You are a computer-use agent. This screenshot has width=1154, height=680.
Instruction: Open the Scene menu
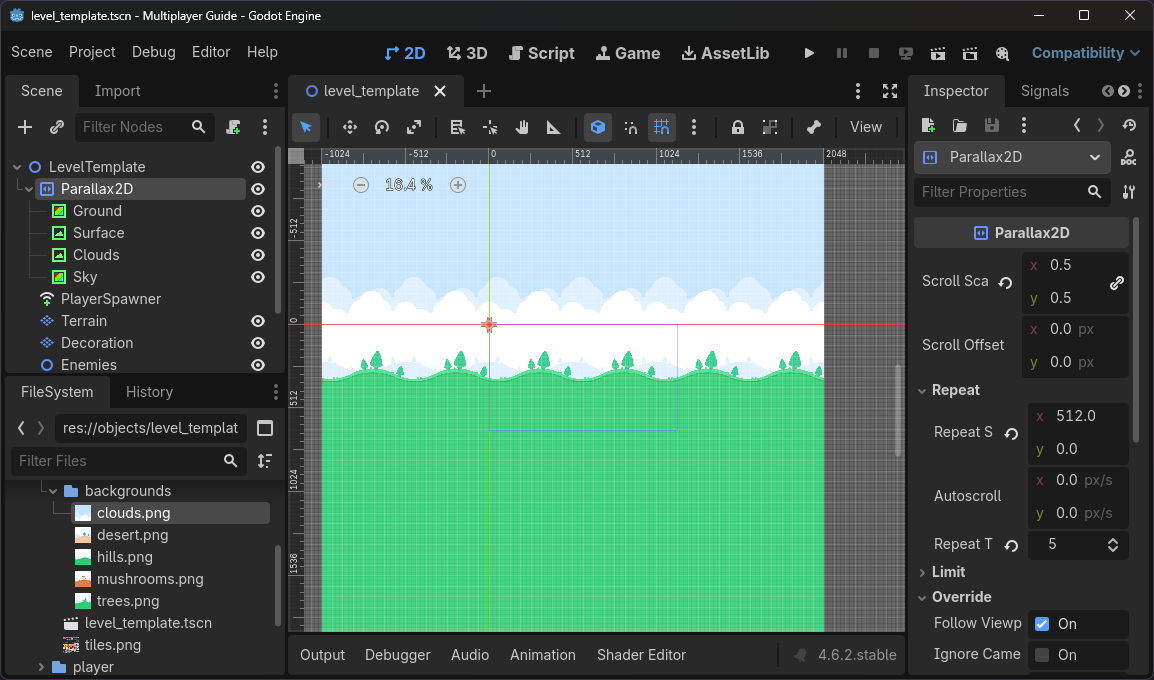pyautogui.click(x=32, y=52)
